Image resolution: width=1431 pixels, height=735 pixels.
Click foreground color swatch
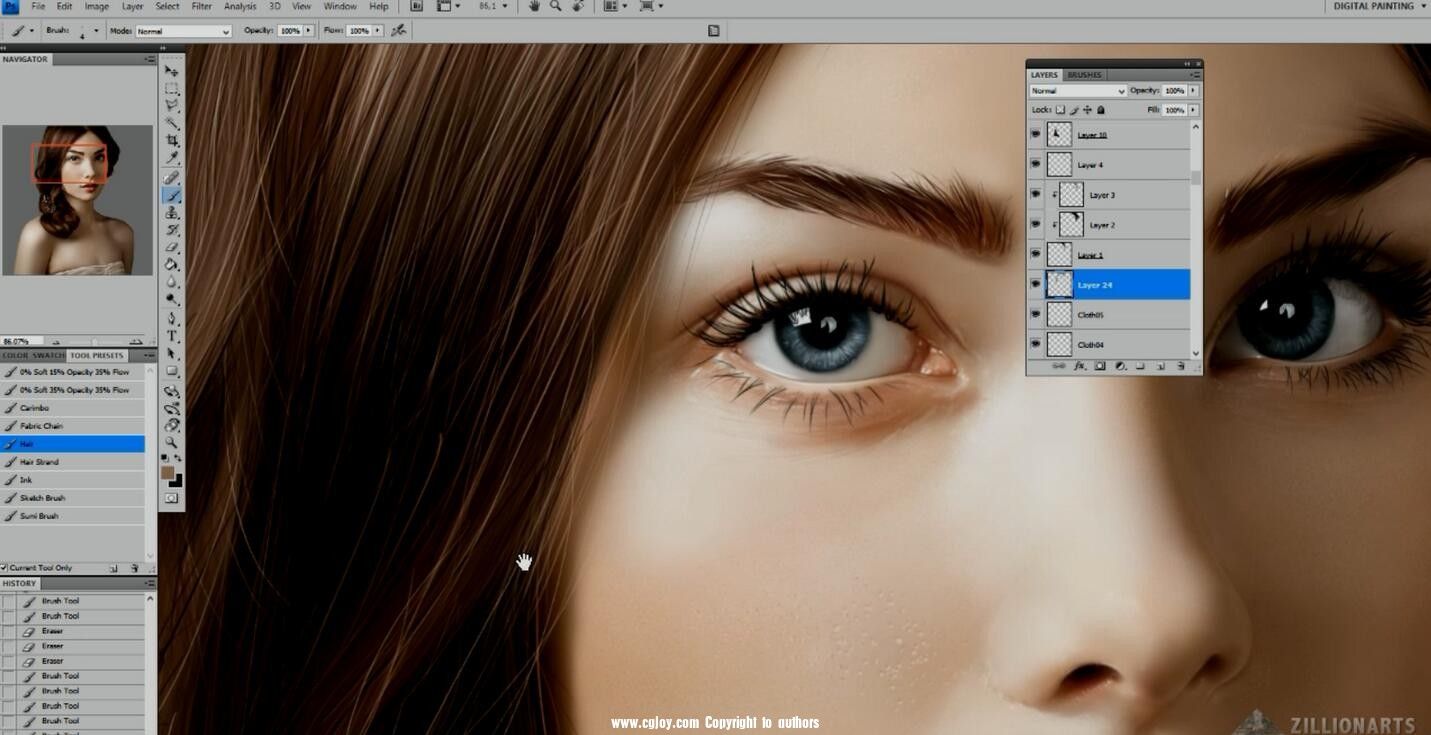click(x=168, y=472)
